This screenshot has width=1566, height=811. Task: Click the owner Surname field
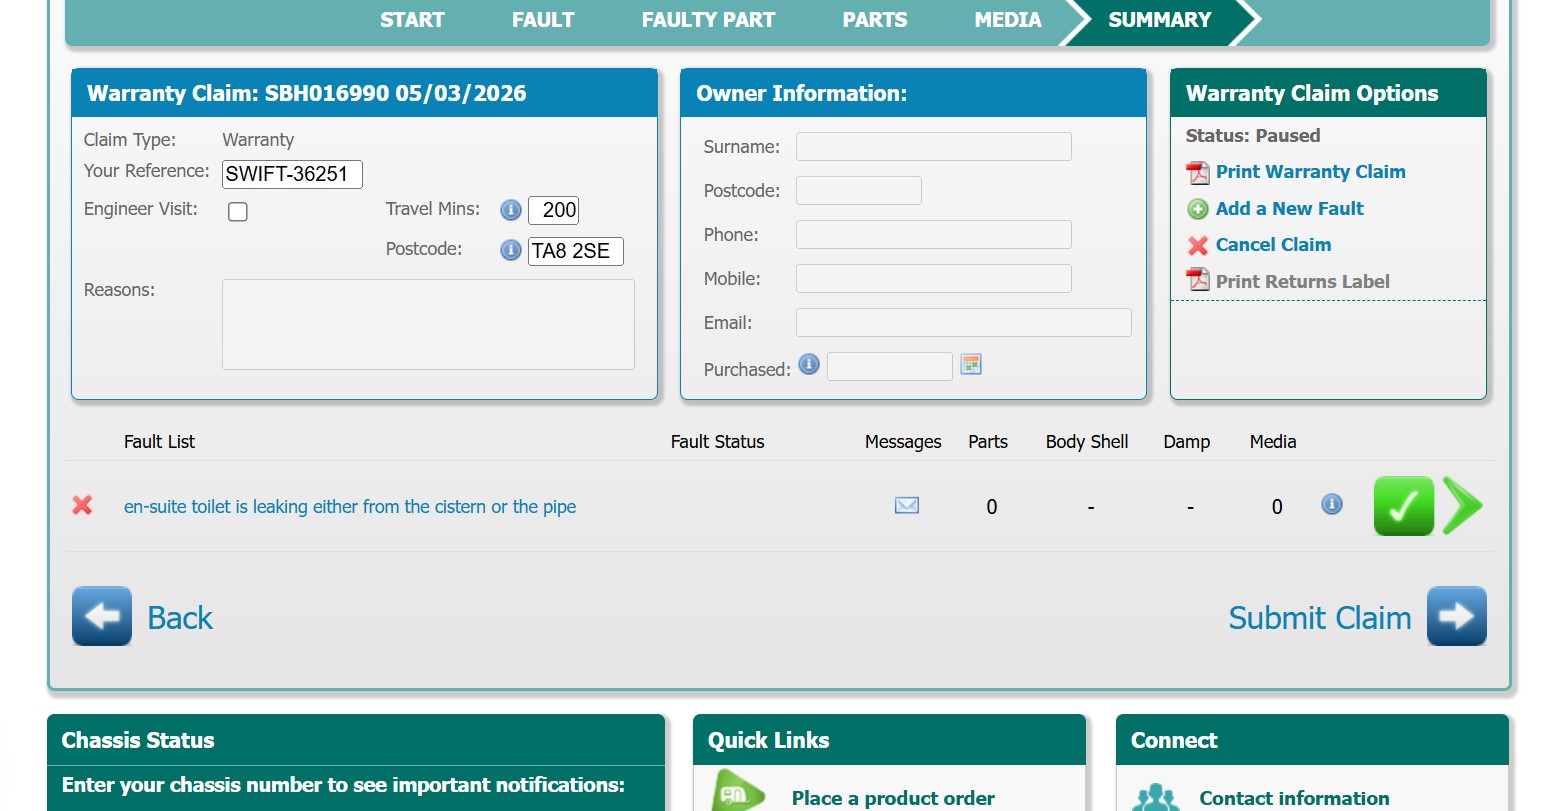[x=934, y=147]
